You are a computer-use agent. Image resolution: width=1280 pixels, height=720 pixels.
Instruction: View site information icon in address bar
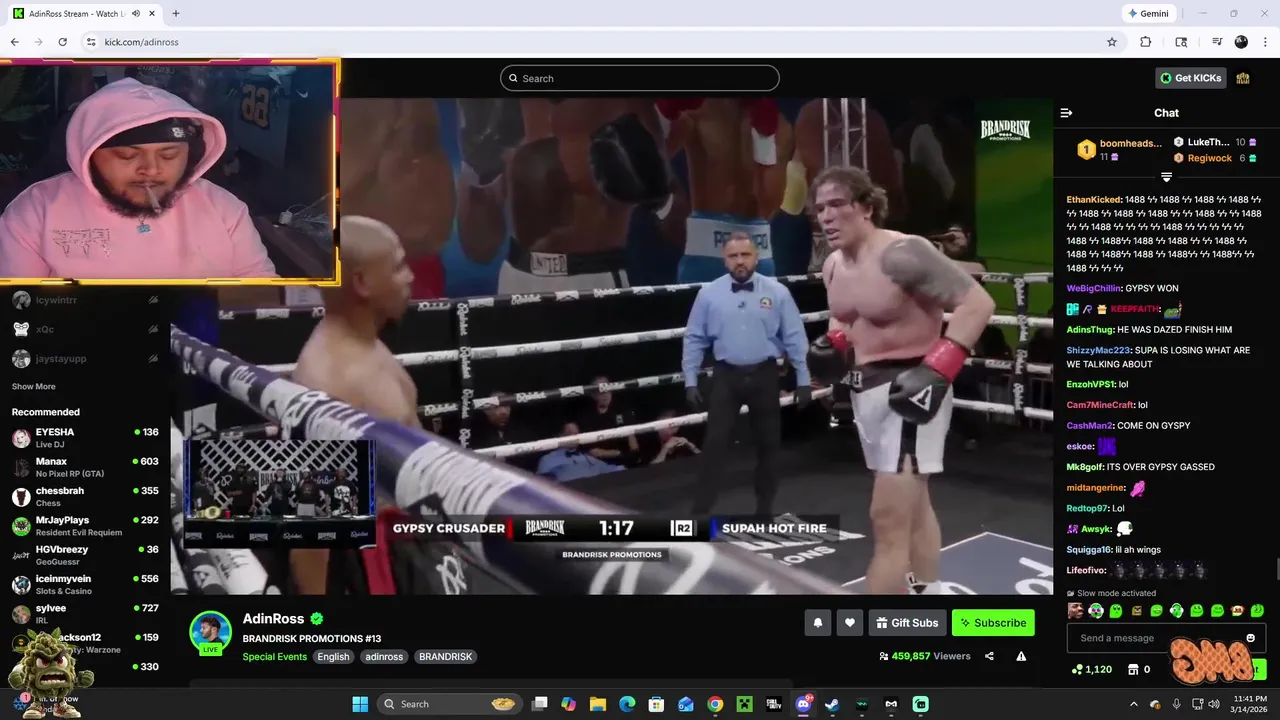click(x=91, y=42)
